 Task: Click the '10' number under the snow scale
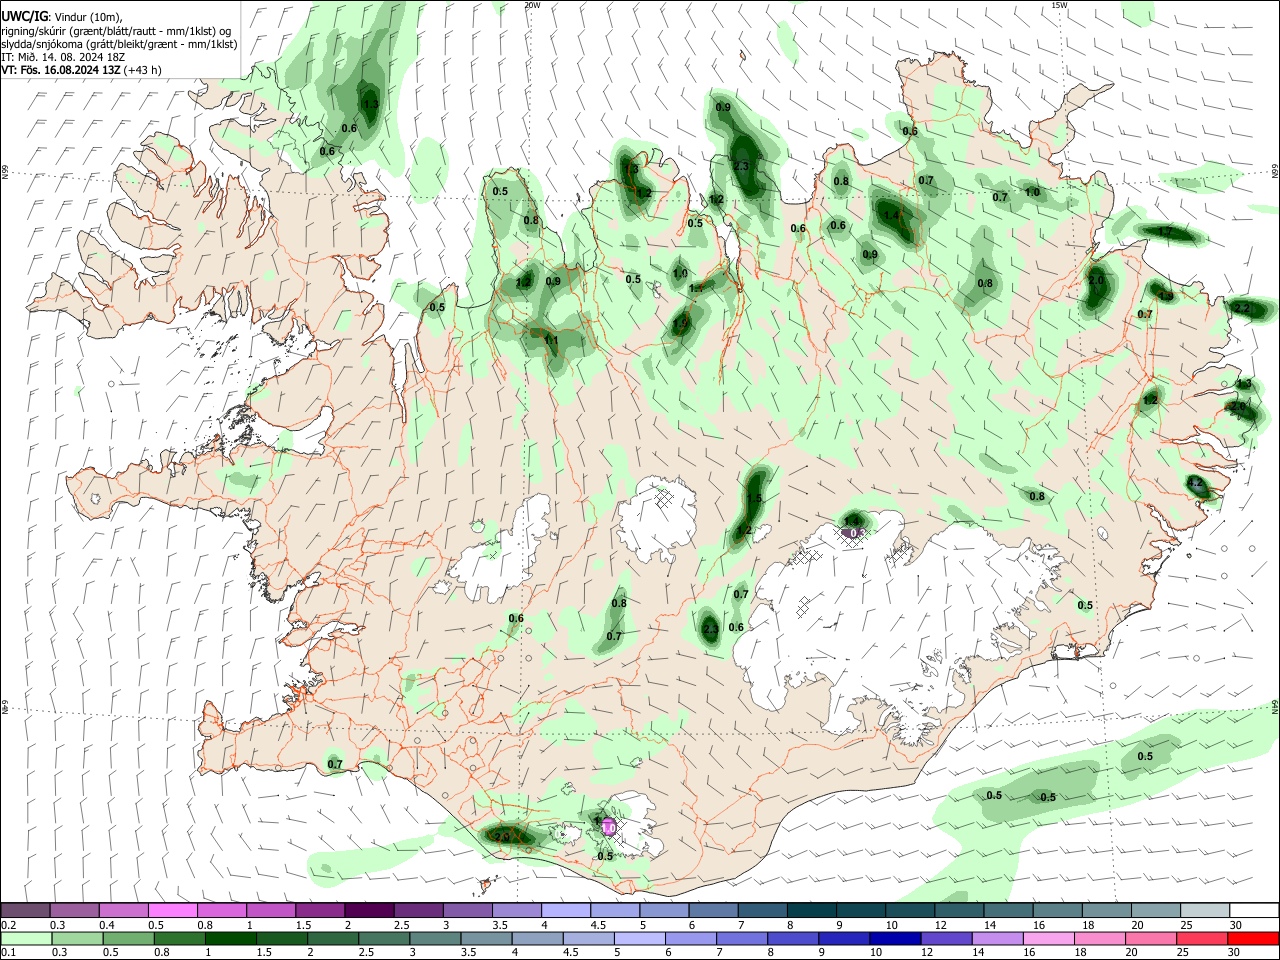(x=891, y=925)
